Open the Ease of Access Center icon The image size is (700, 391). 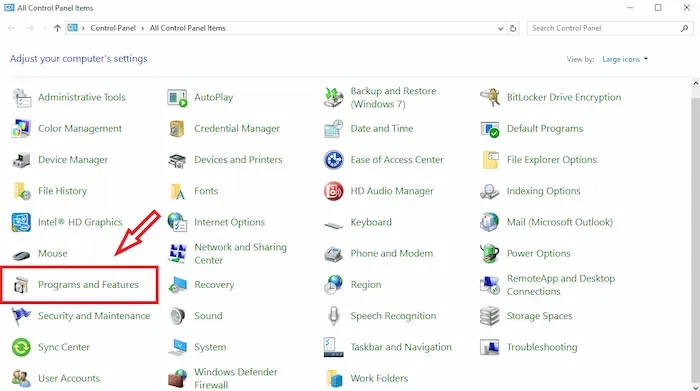333,160
